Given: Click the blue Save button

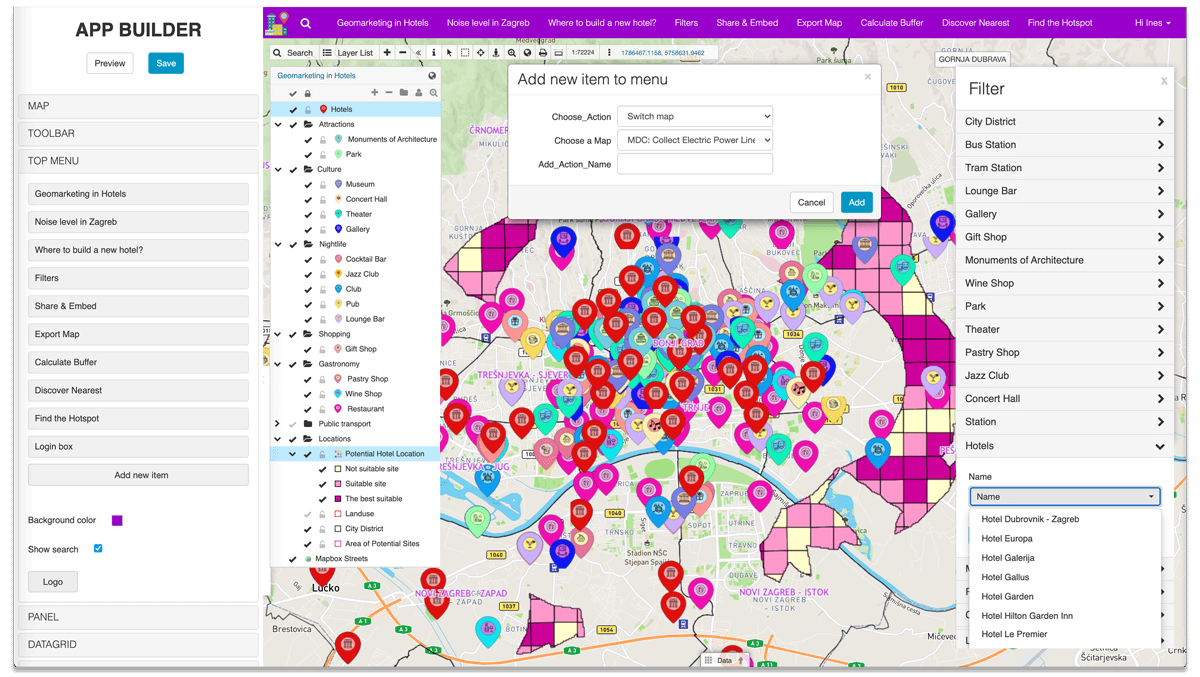Looking at the screenshot, I should coord(166,63).
